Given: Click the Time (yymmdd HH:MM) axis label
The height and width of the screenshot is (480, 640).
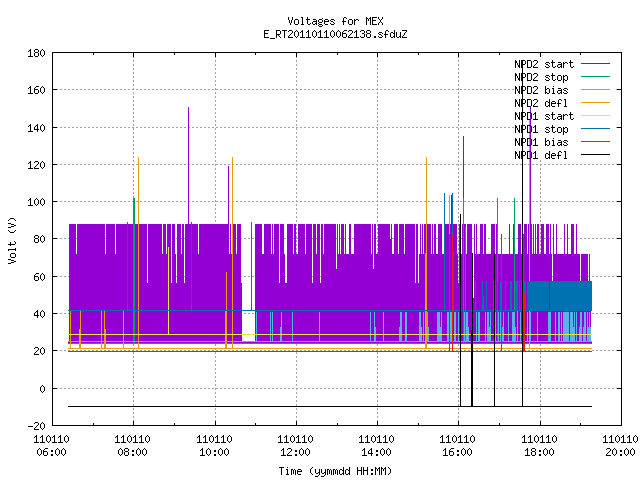Looking at the screenshot, I should point(335,471).
